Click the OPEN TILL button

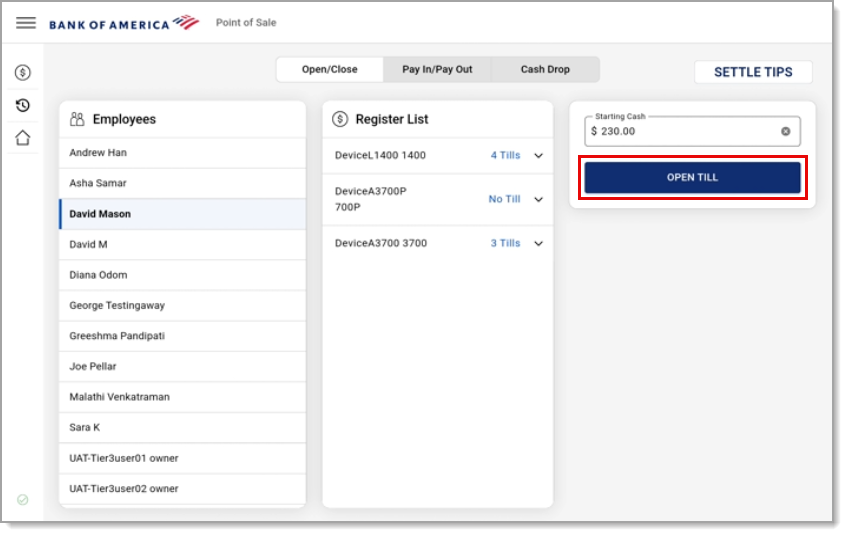point(692,177)
